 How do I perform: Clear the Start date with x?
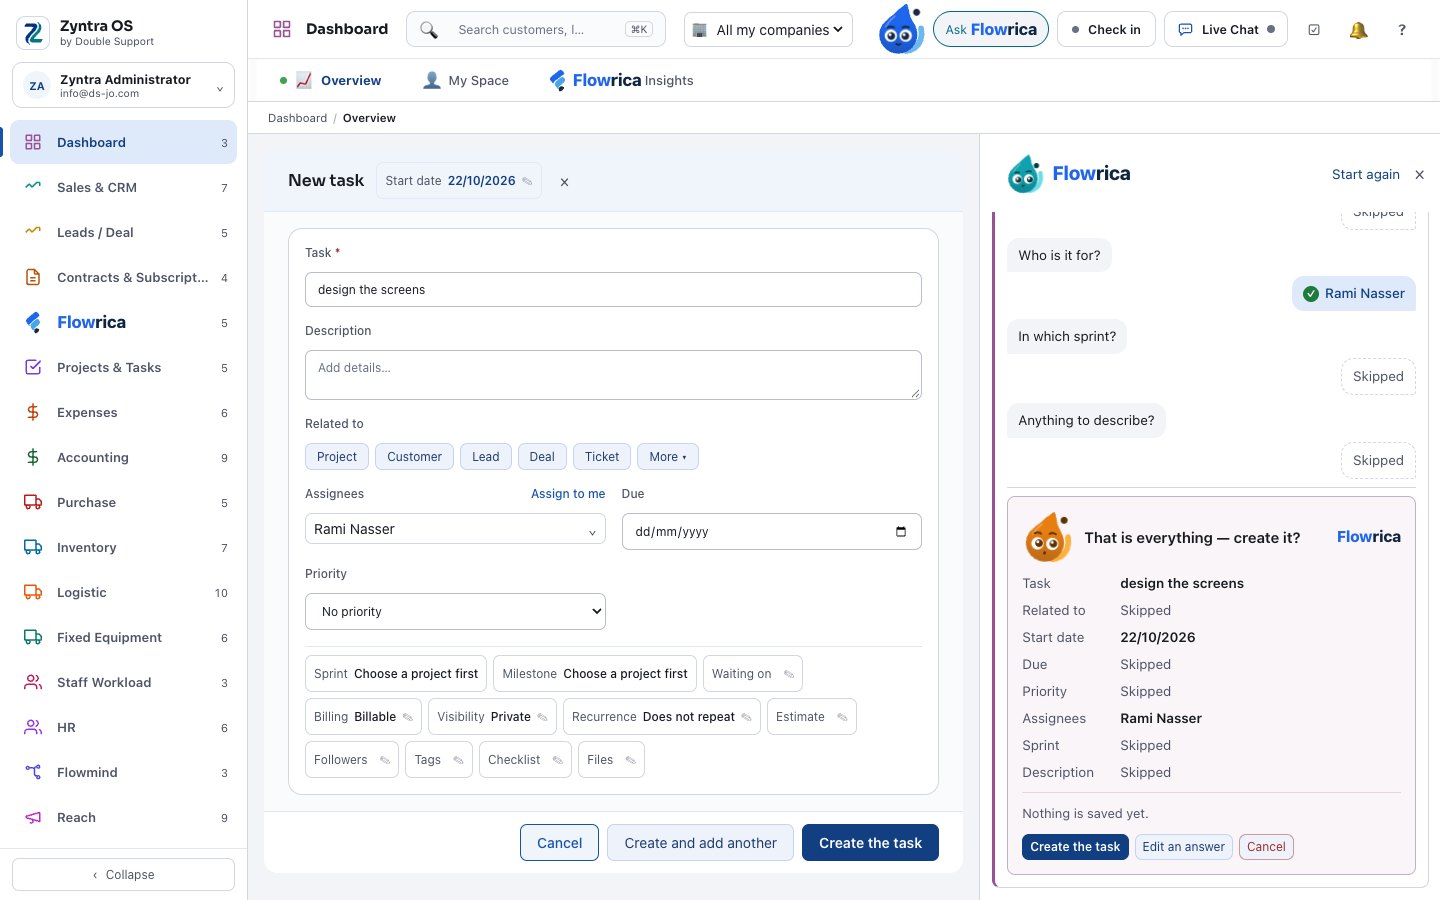tap(564, 182)
